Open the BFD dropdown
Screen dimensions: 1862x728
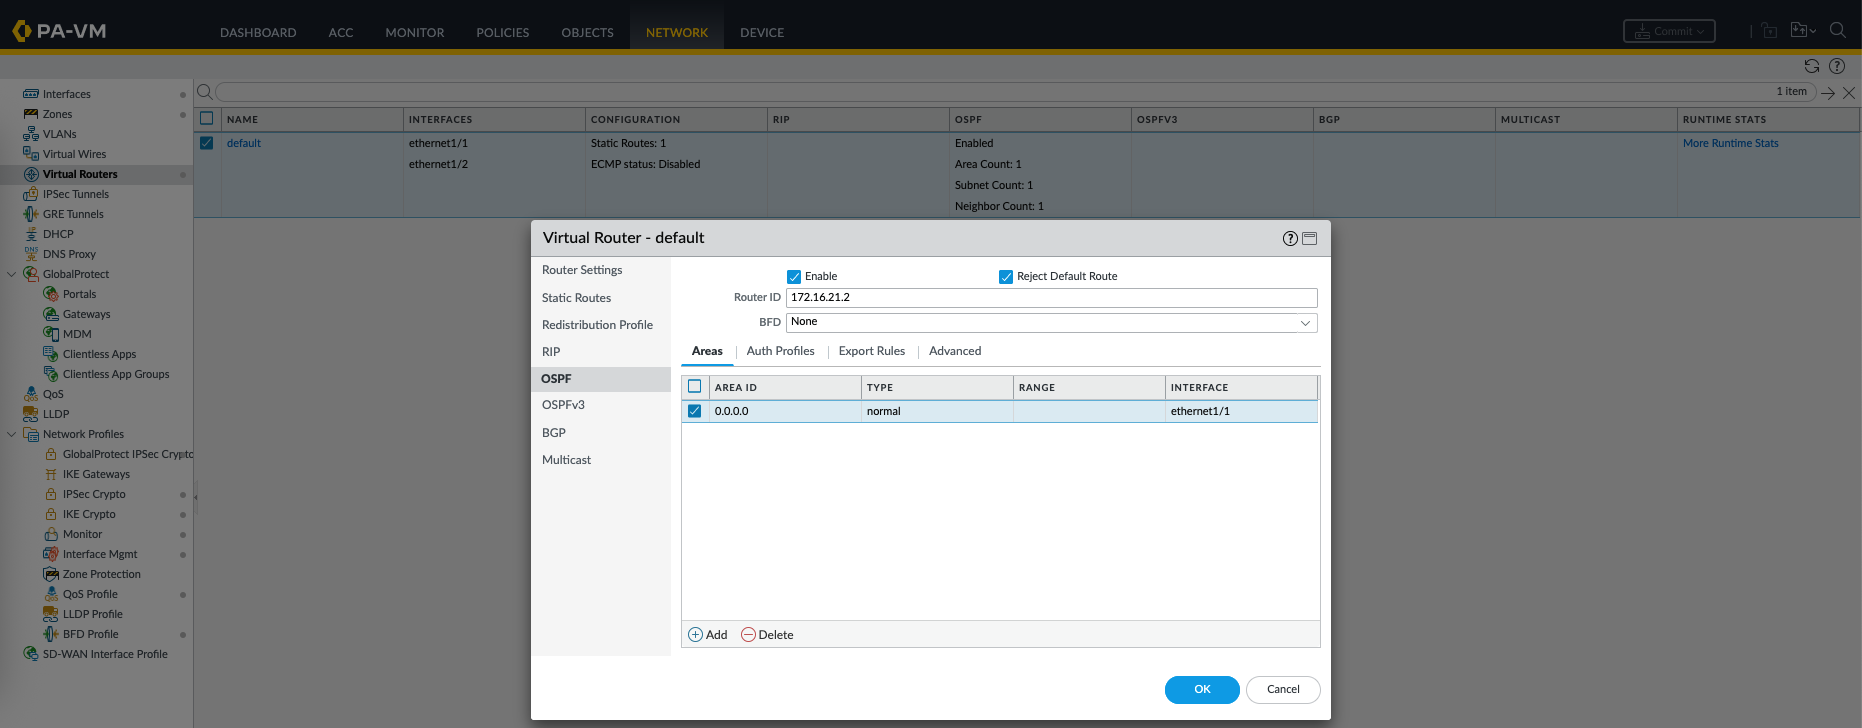(x=1304, y=322)
